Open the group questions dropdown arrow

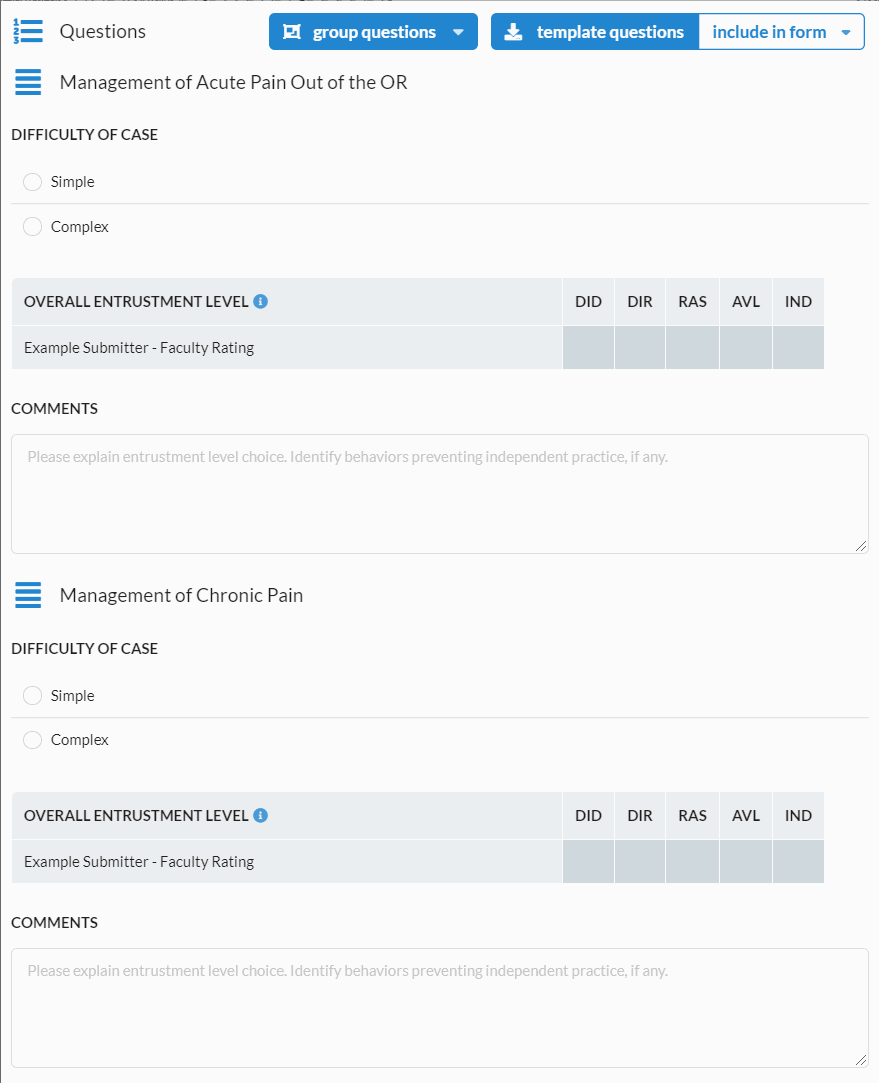tap(458, 32)
